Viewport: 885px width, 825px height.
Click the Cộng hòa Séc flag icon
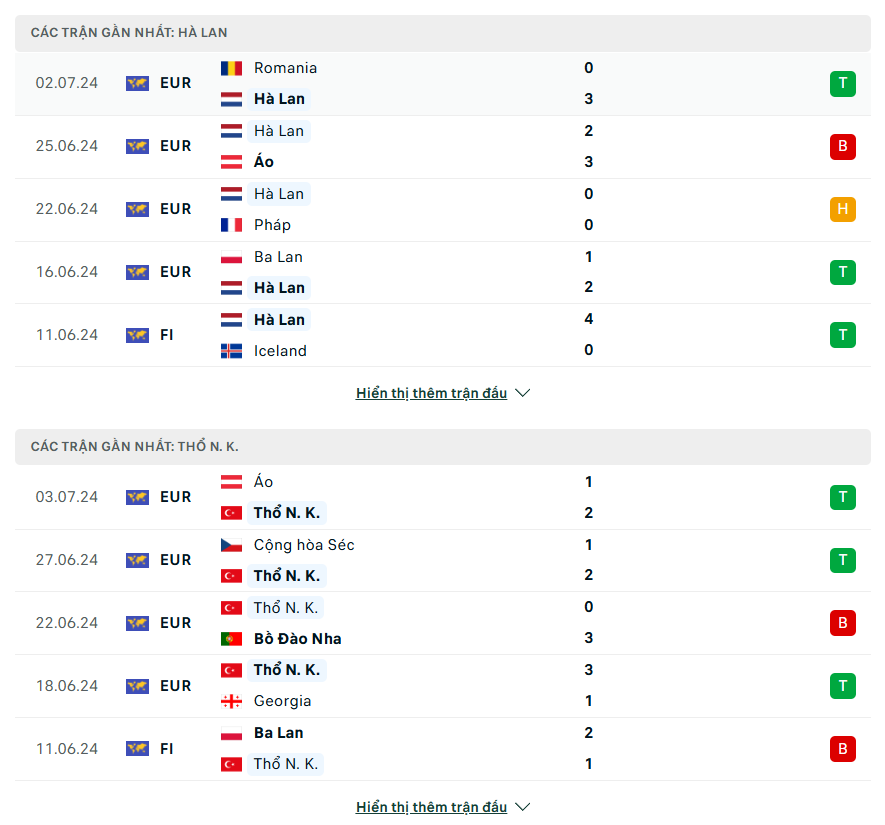(231, 545)
